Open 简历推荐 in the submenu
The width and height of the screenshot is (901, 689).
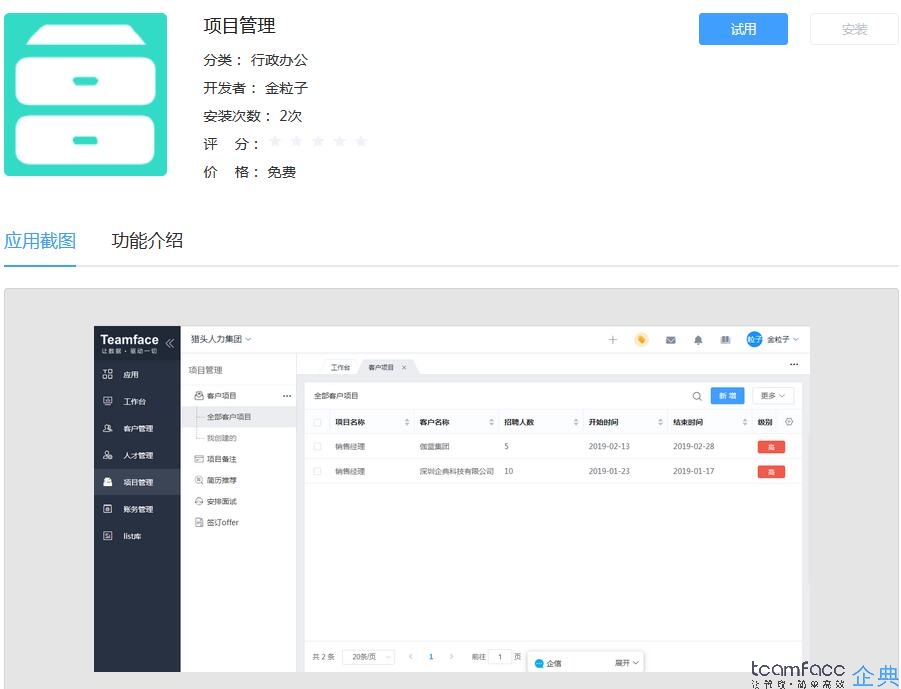tap(221, 480)
